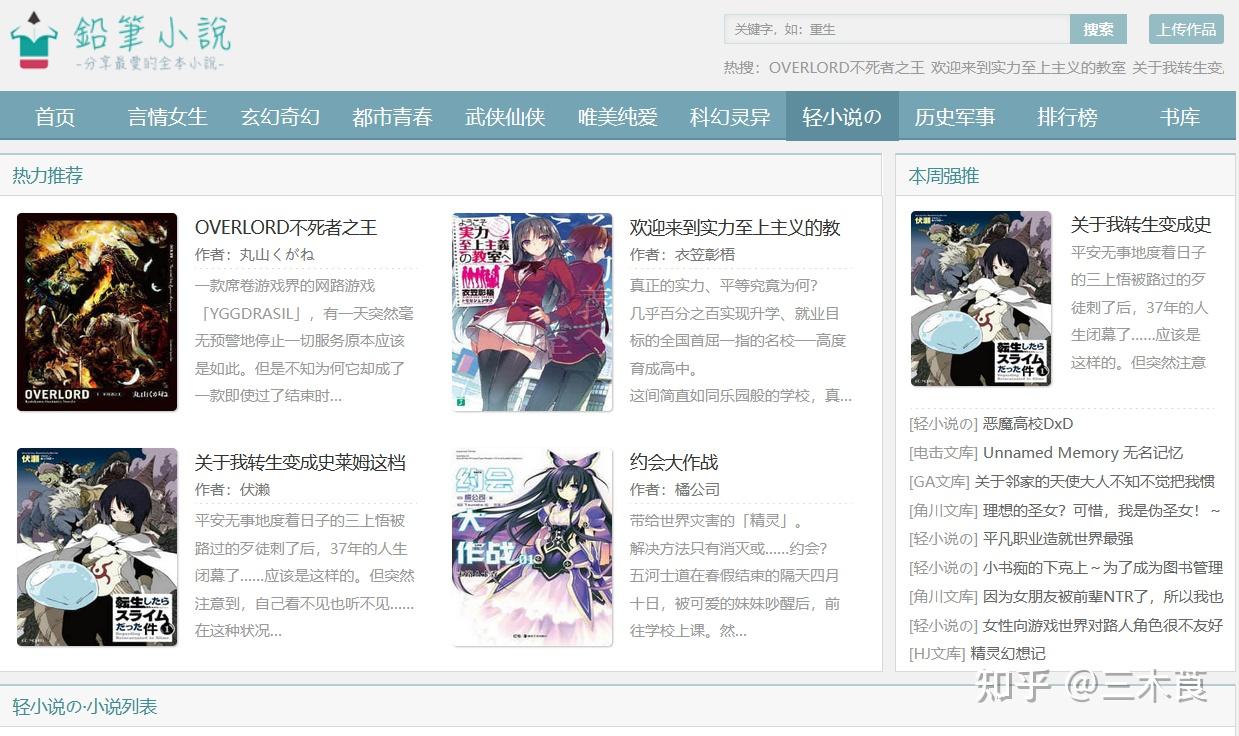Click the [HJ文库] category tag
The width and height of the screenshot is (1239, 736).
click(x=937, y=654)
